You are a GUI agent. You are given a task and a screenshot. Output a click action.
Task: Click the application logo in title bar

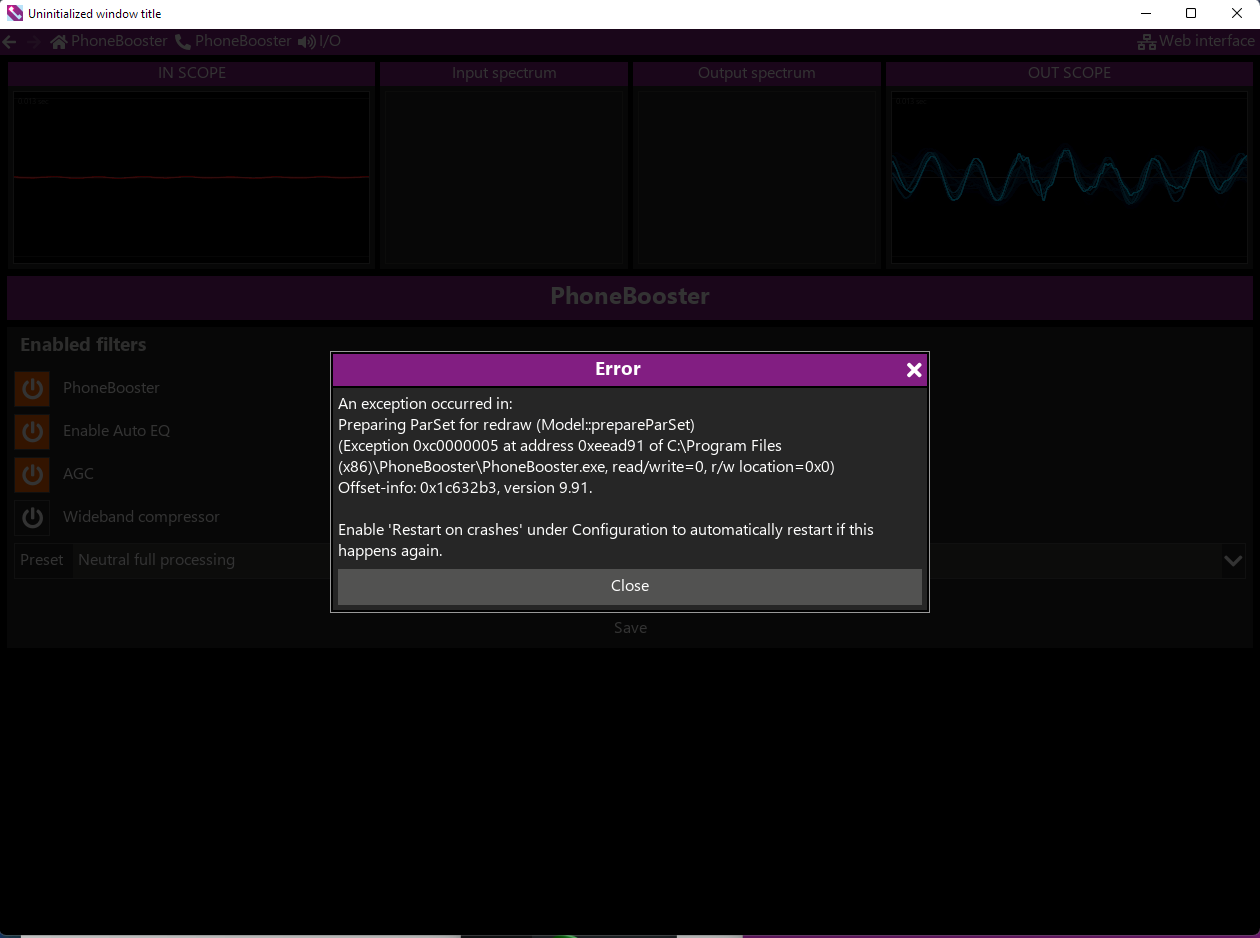[15, 14]
